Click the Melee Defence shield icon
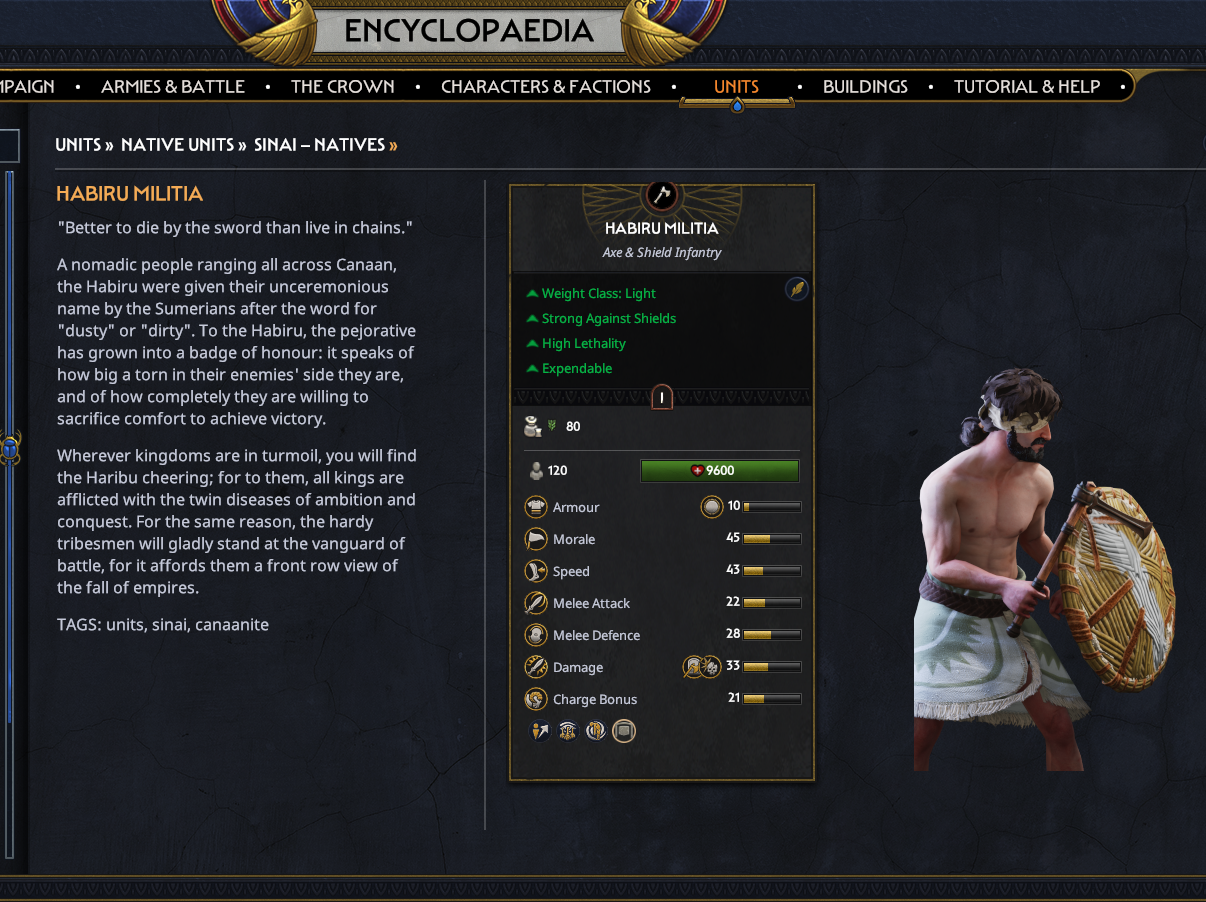Viewport: 1206px width, 902px height. pyautogui.click(x=537, y=635)
